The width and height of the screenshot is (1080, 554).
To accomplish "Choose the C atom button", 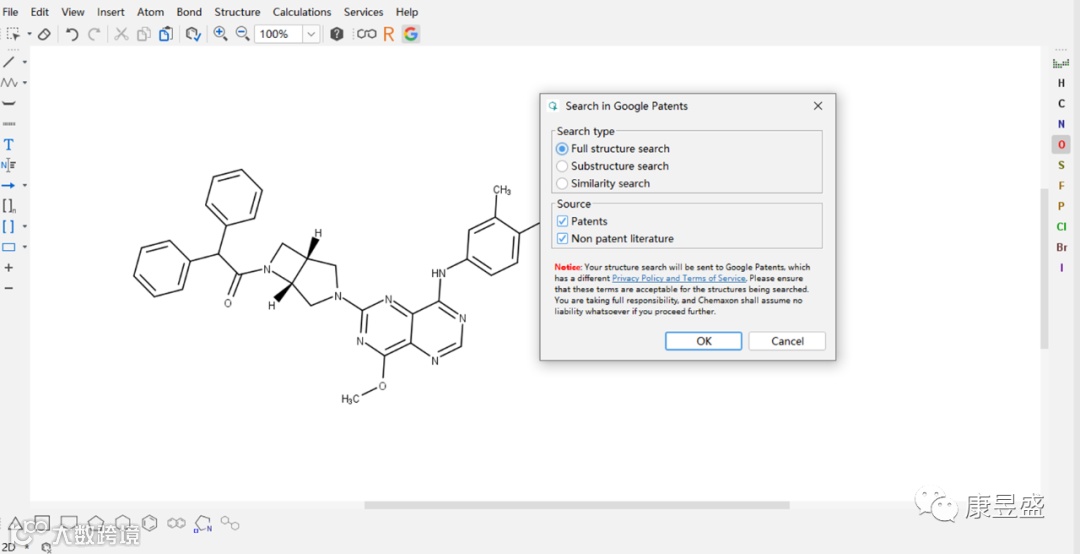I will click(x=1061, y=103).
